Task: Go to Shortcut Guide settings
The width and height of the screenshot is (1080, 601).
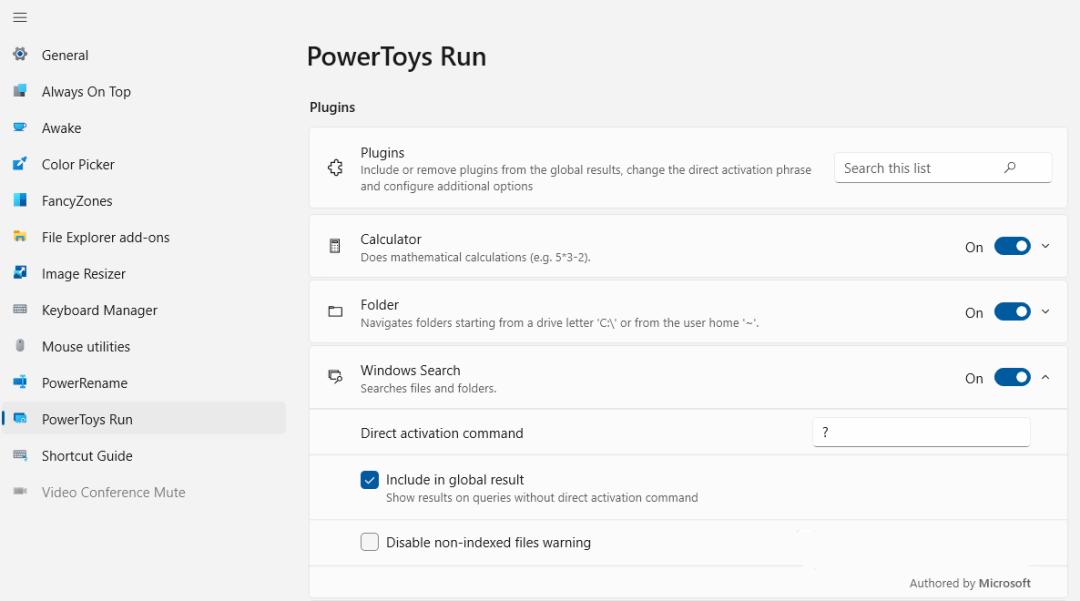Action: click(87, 456)
